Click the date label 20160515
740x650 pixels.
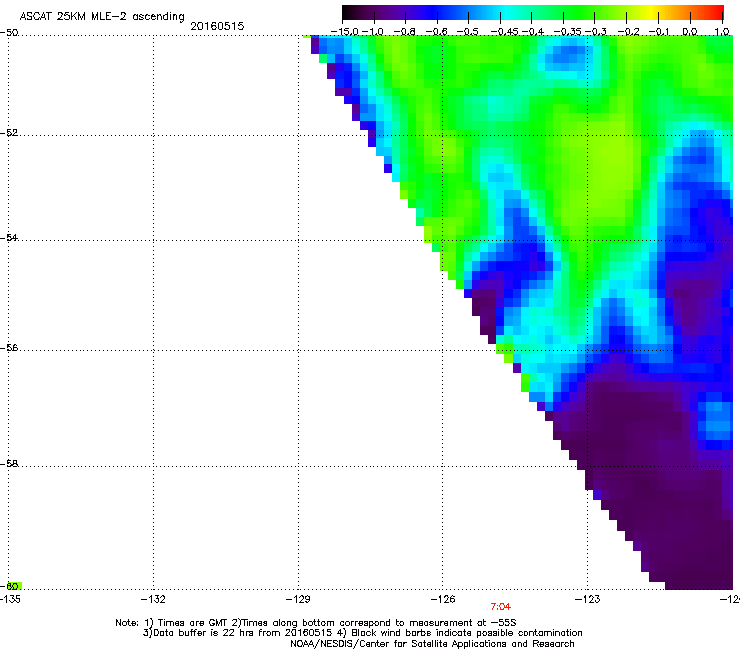(x=217, y=26)
